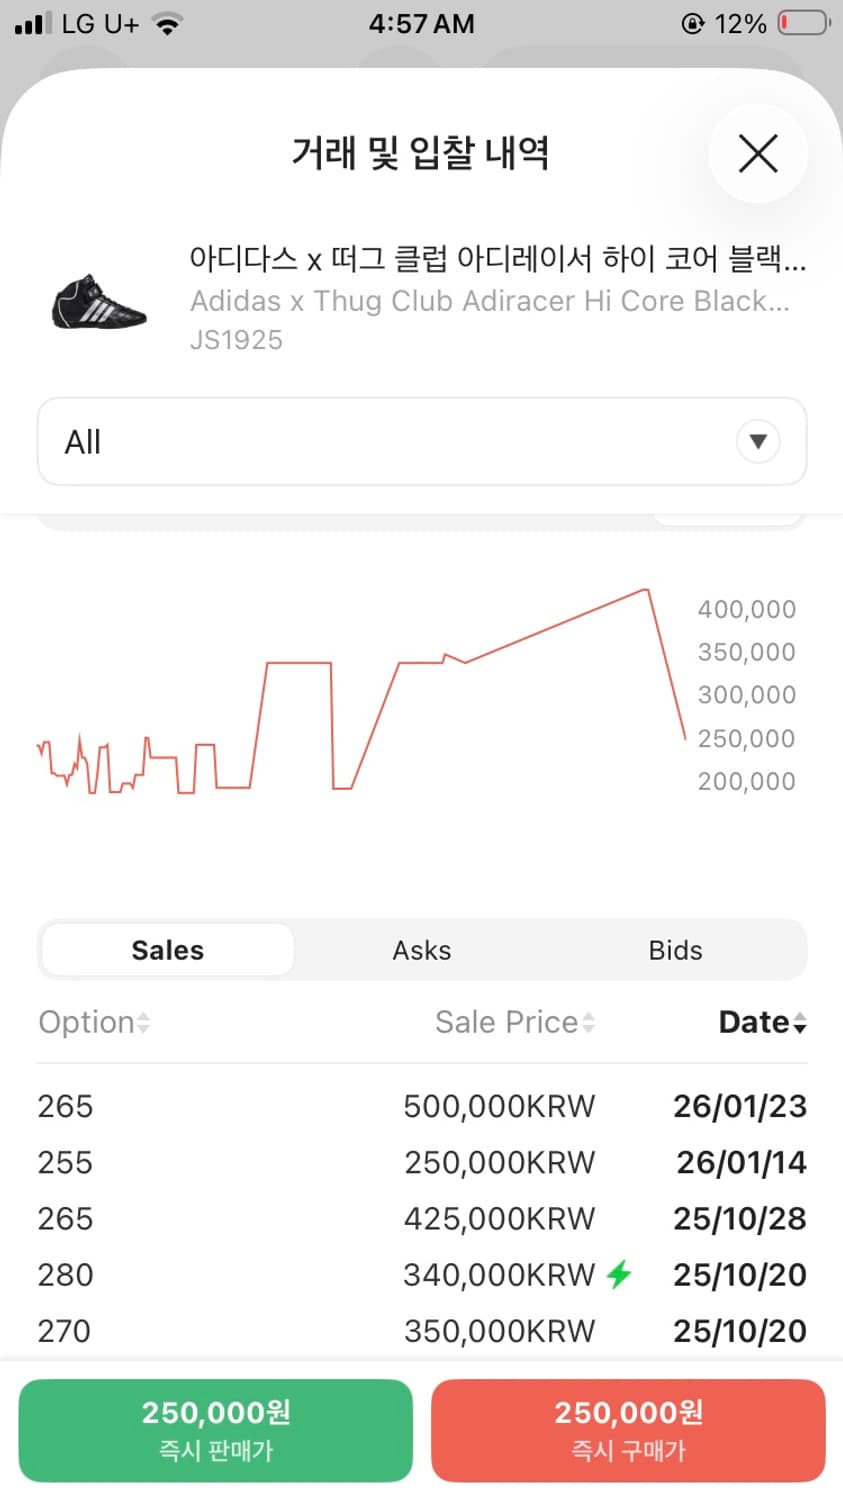Select the 500,000KRW sale row
843x1500 pixels.
422,1106
